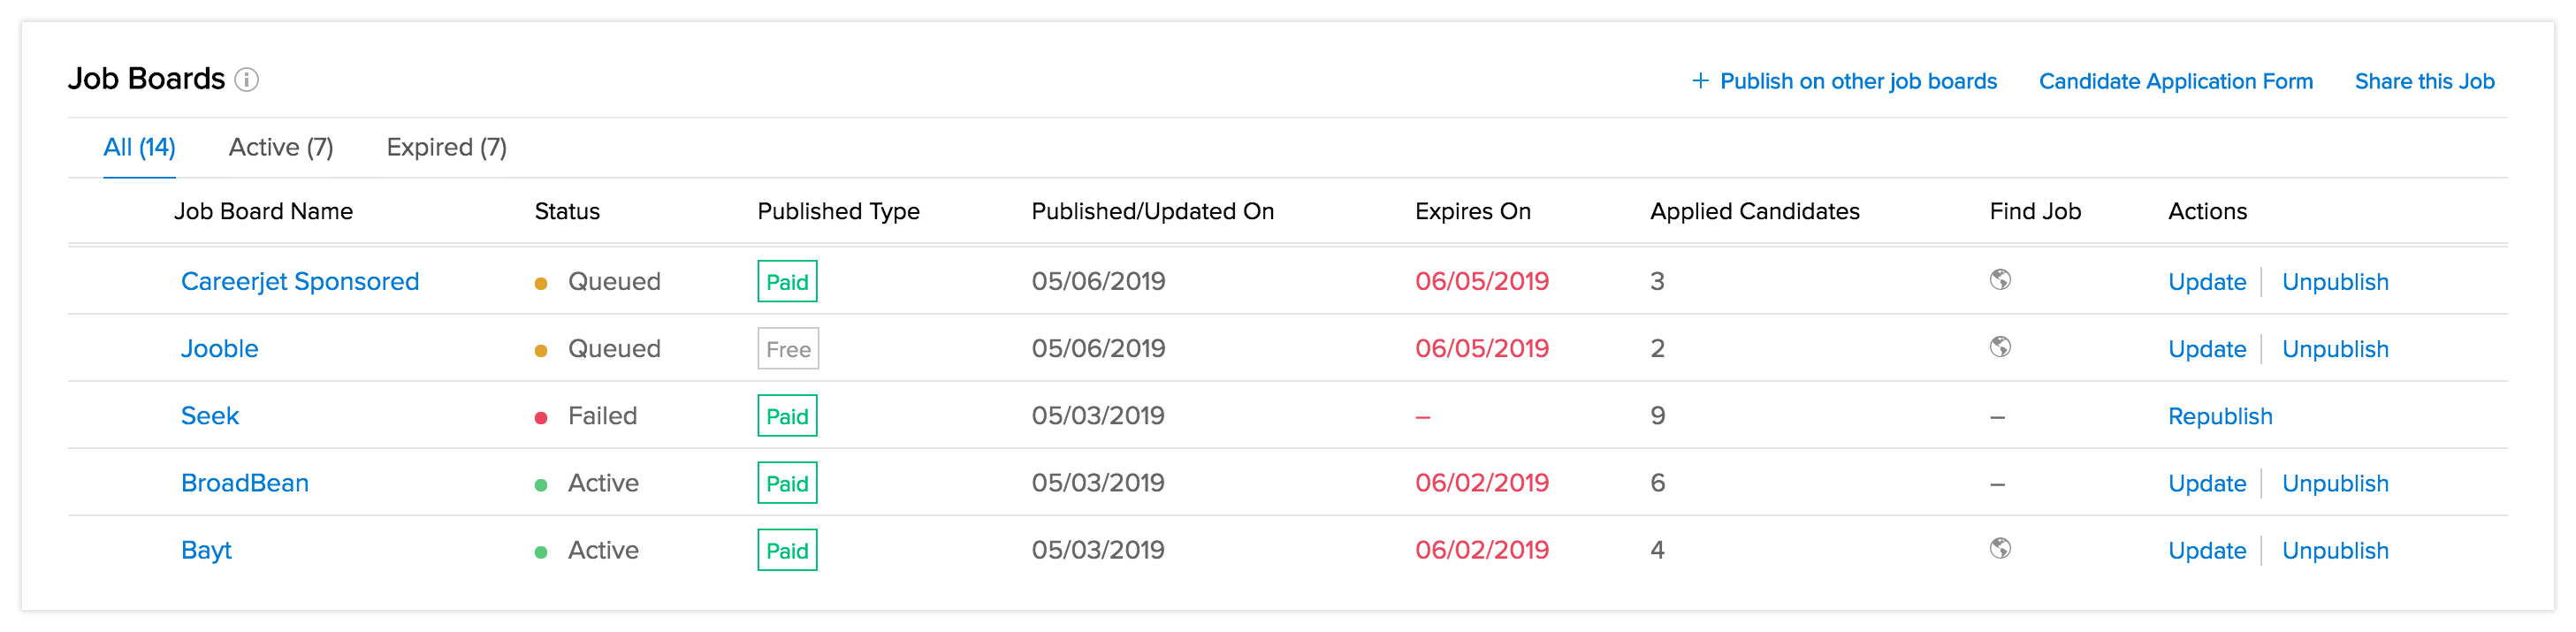Viewport: 2576px width, 632px height.
Task: Click the Paid badge in Bayt row
Action: click(787, 550)
